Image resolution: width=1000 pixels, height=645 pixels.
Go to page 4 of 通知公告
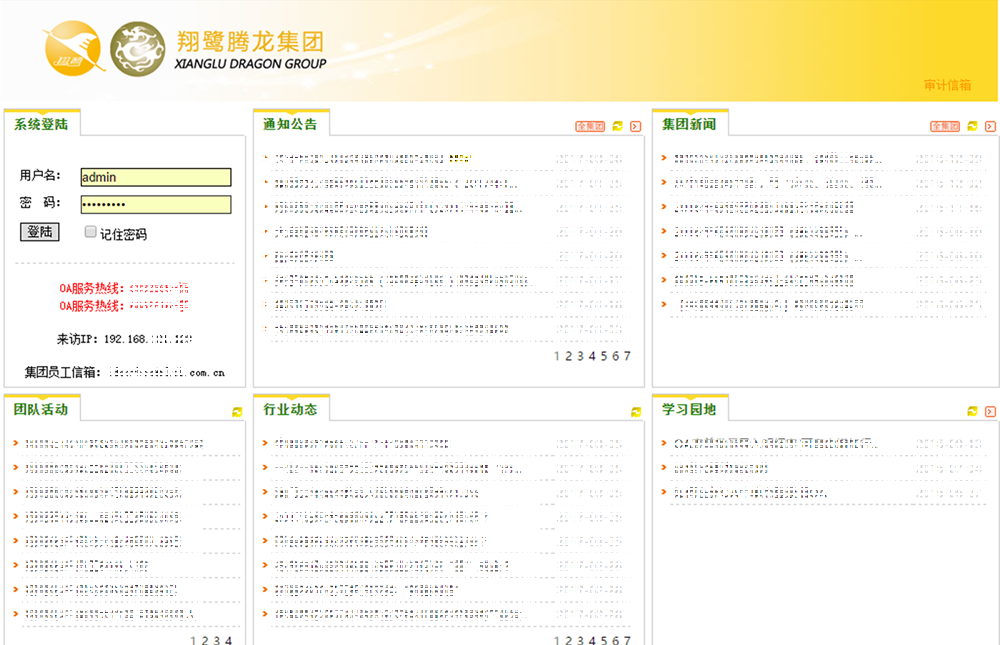(x=592, y=356)
